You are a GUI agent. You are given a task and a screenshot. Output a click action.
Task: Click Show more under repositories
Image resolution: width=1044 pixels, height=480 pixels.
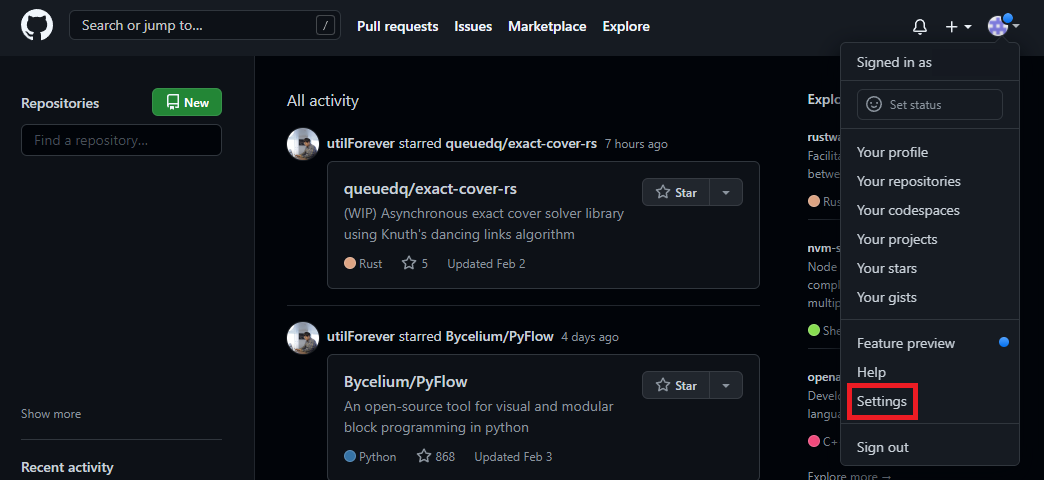pos(51,414)
